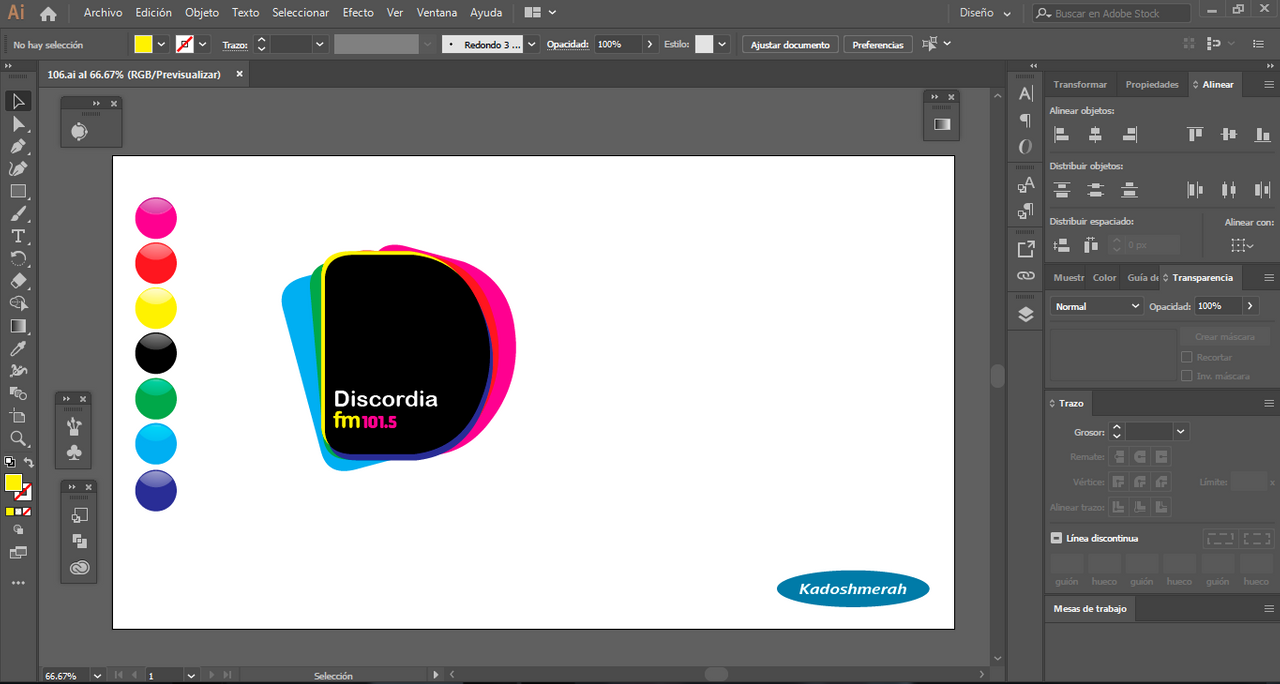Select the Pen tool
This screenshot has height=684, width=1280.
click(18, 146)
